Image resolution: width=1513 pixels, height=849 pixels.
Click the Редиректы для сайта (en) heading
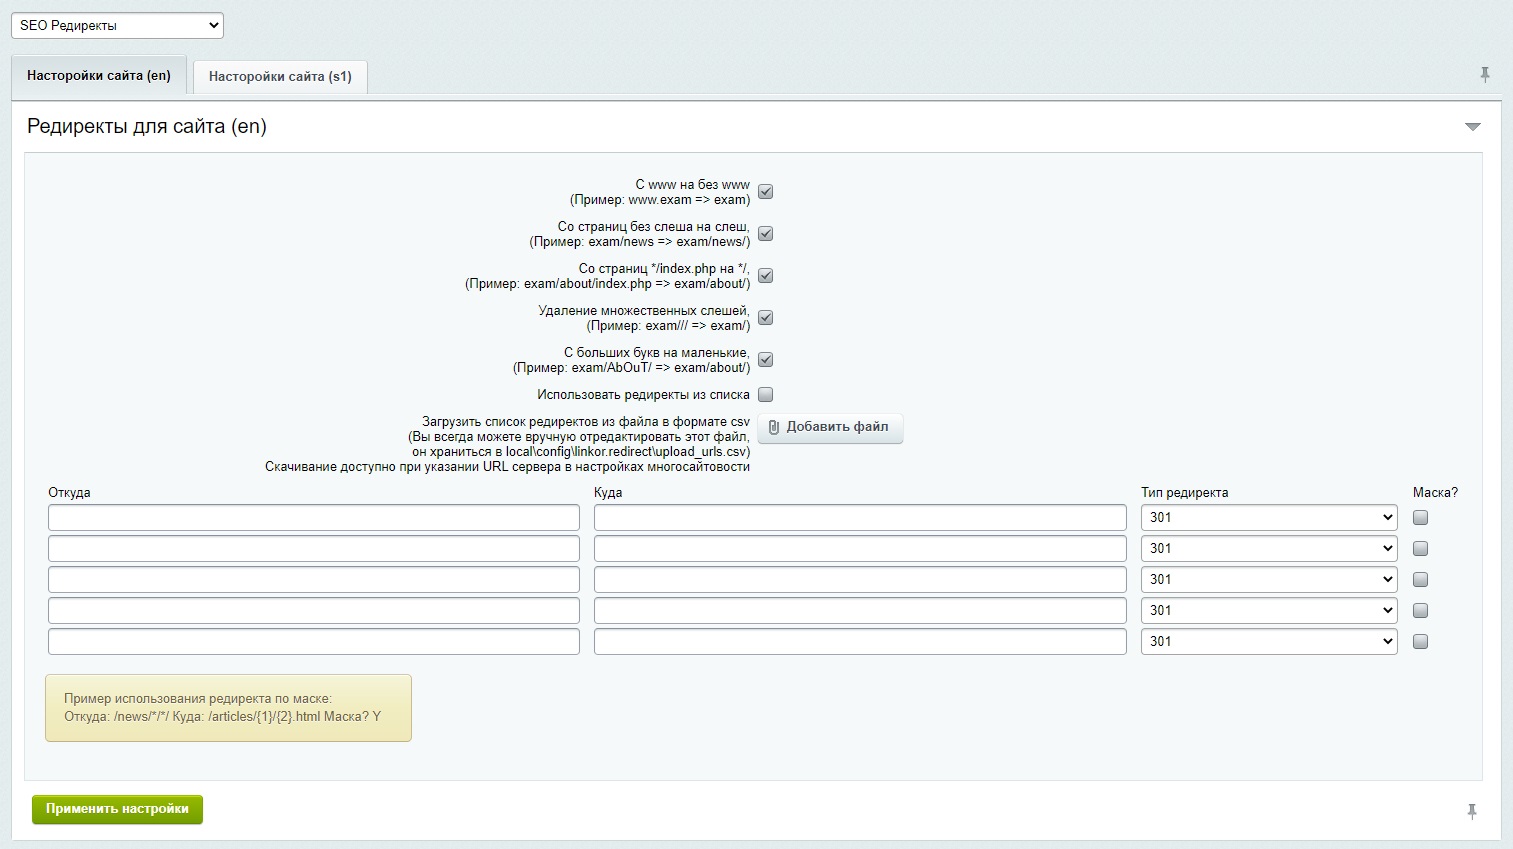click(x=147, y=126)
